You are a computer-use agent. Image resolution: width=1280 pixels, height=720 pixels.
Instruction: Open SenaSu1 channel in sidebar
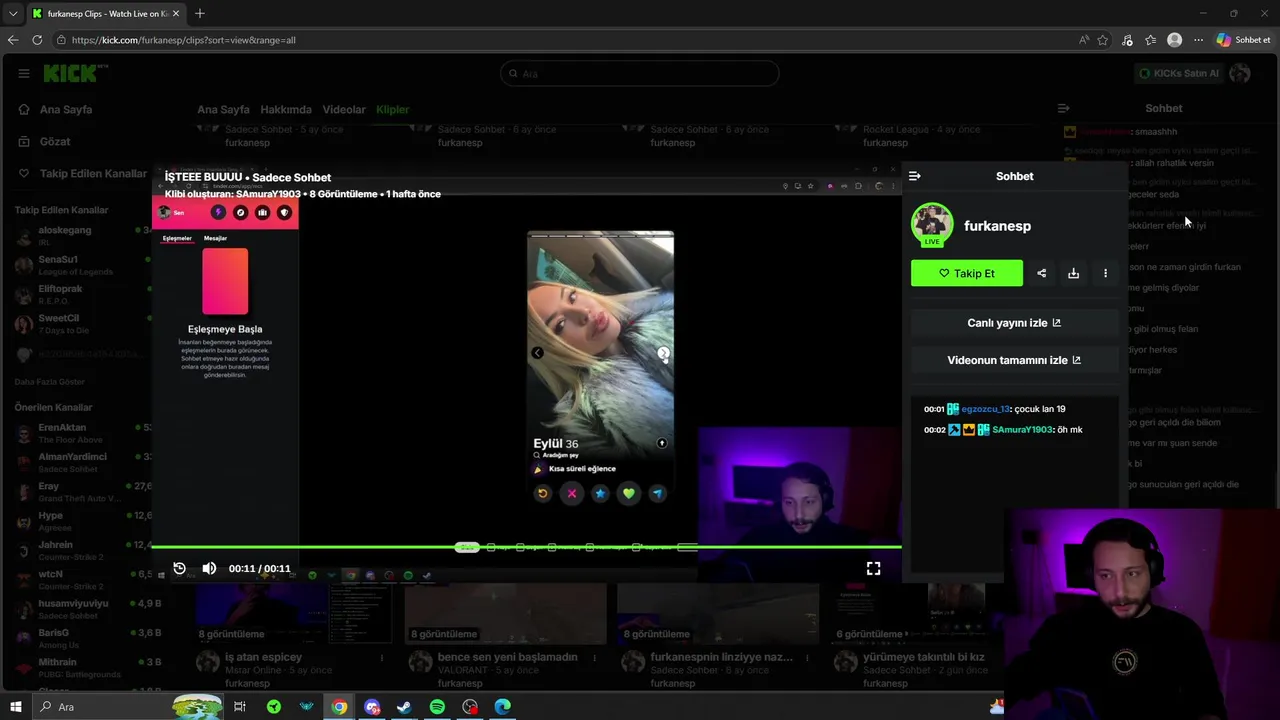pyautogui.click(x=80, y=265)
